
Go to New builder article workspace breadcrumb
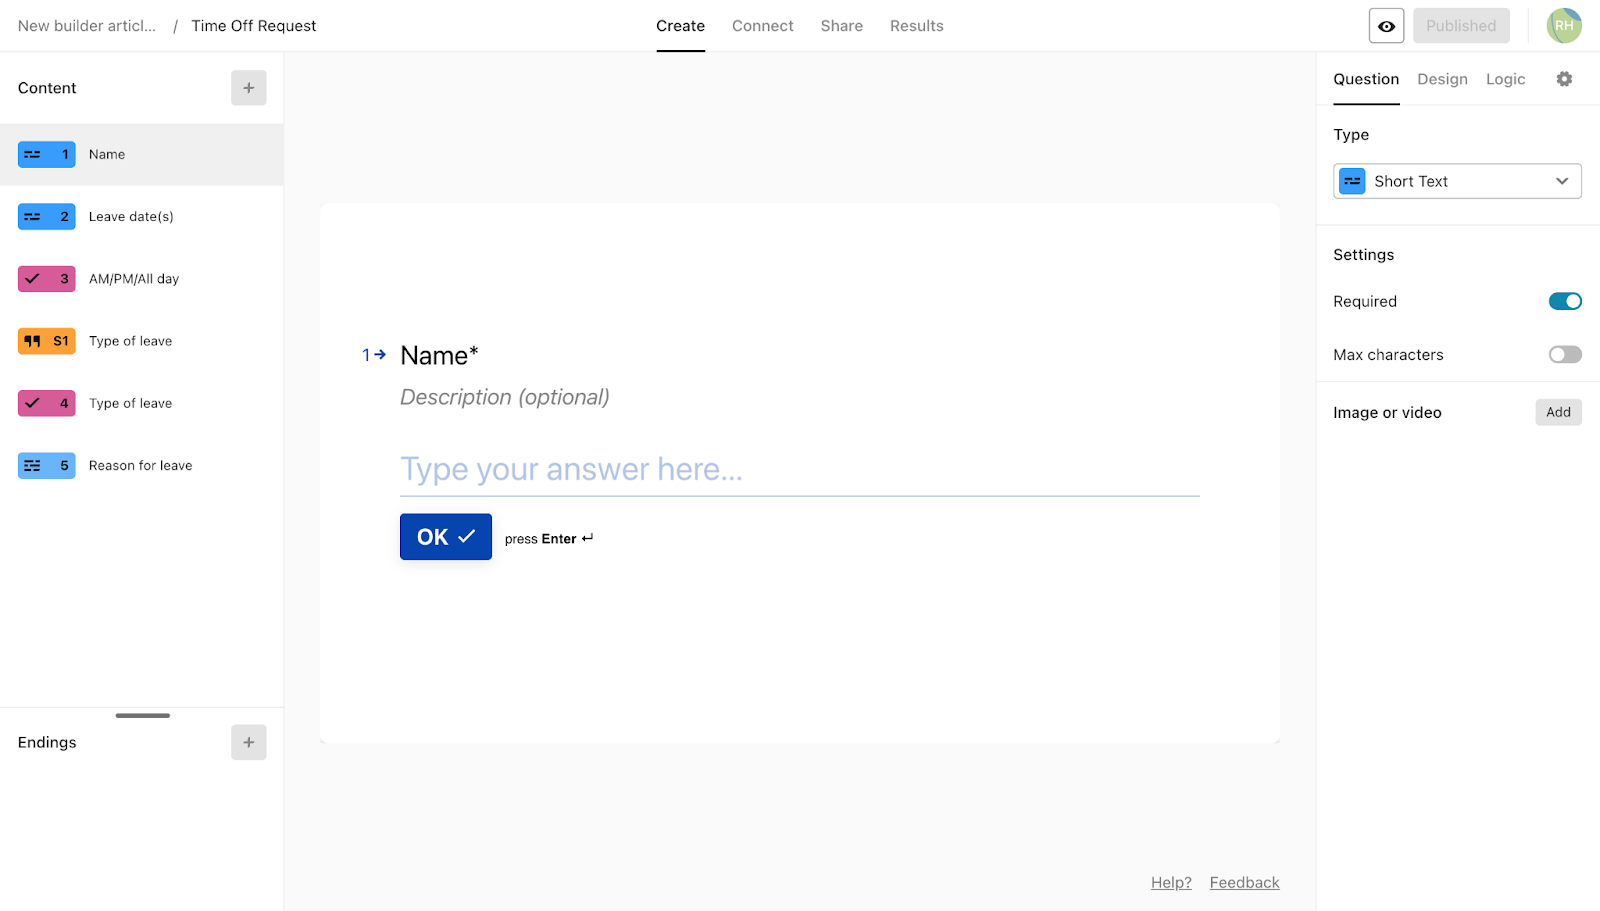point(87,26)
